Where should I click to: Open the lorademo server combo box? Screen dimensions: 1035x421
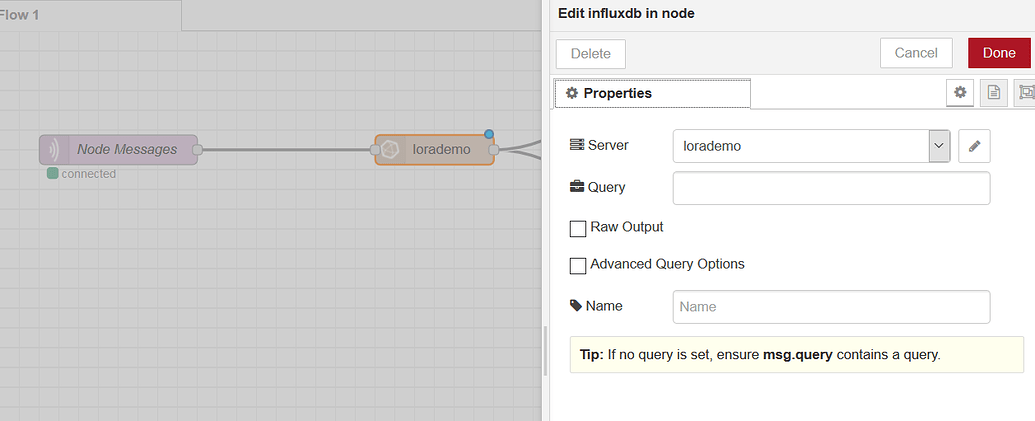coord(811,146)
